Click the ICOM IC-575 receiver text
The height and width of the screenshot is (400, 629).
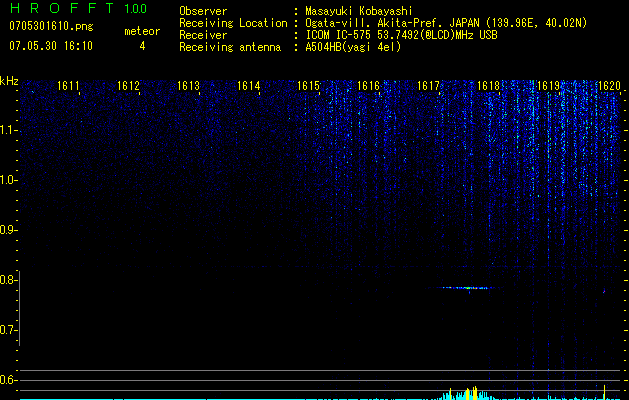point(401,35)
